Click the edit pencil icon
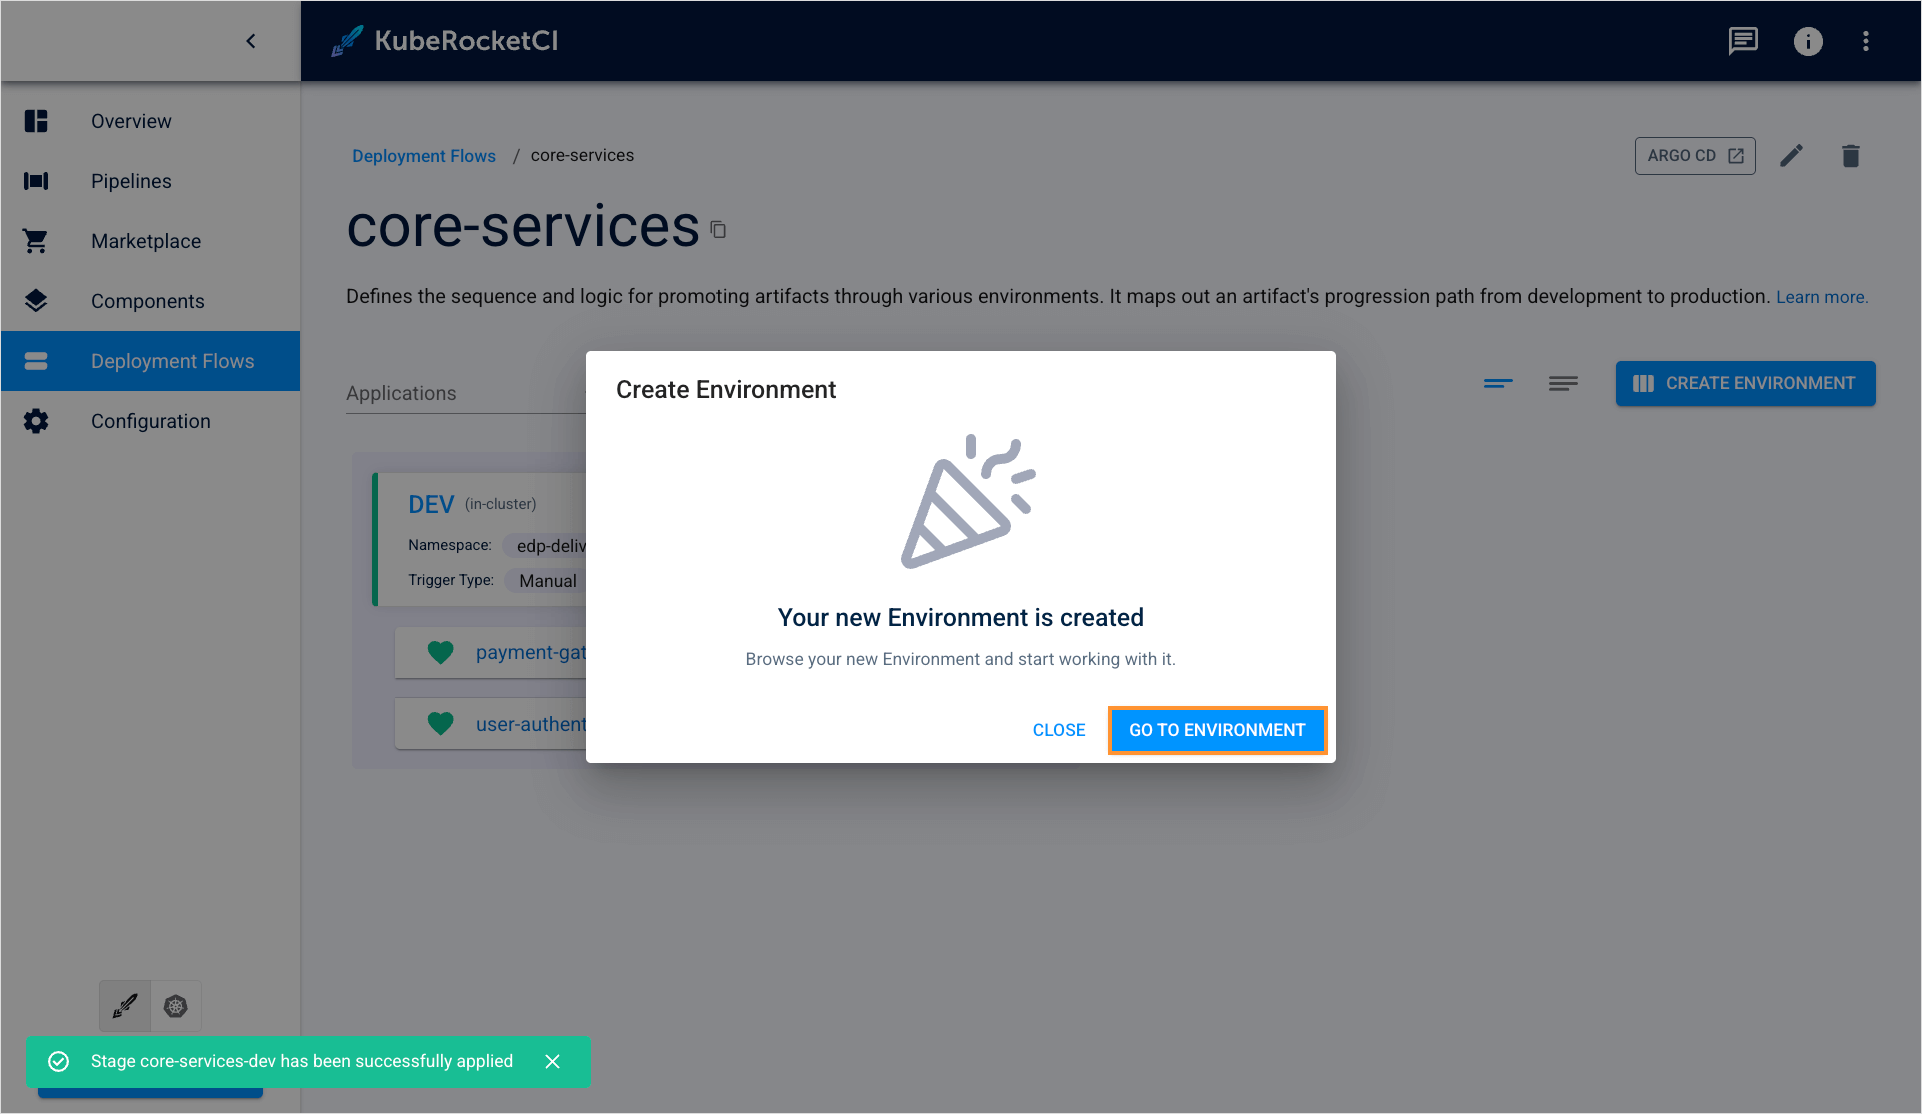This screenshot has width=1922, height=1114. (1791, 156)
